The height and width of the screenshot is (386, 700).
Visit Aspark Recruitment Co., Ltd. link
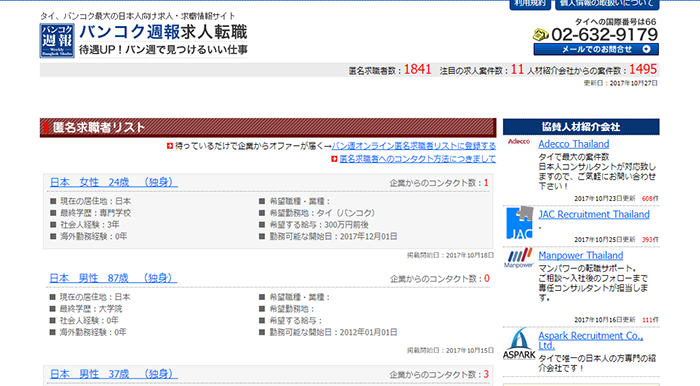[x=590, y=340]
